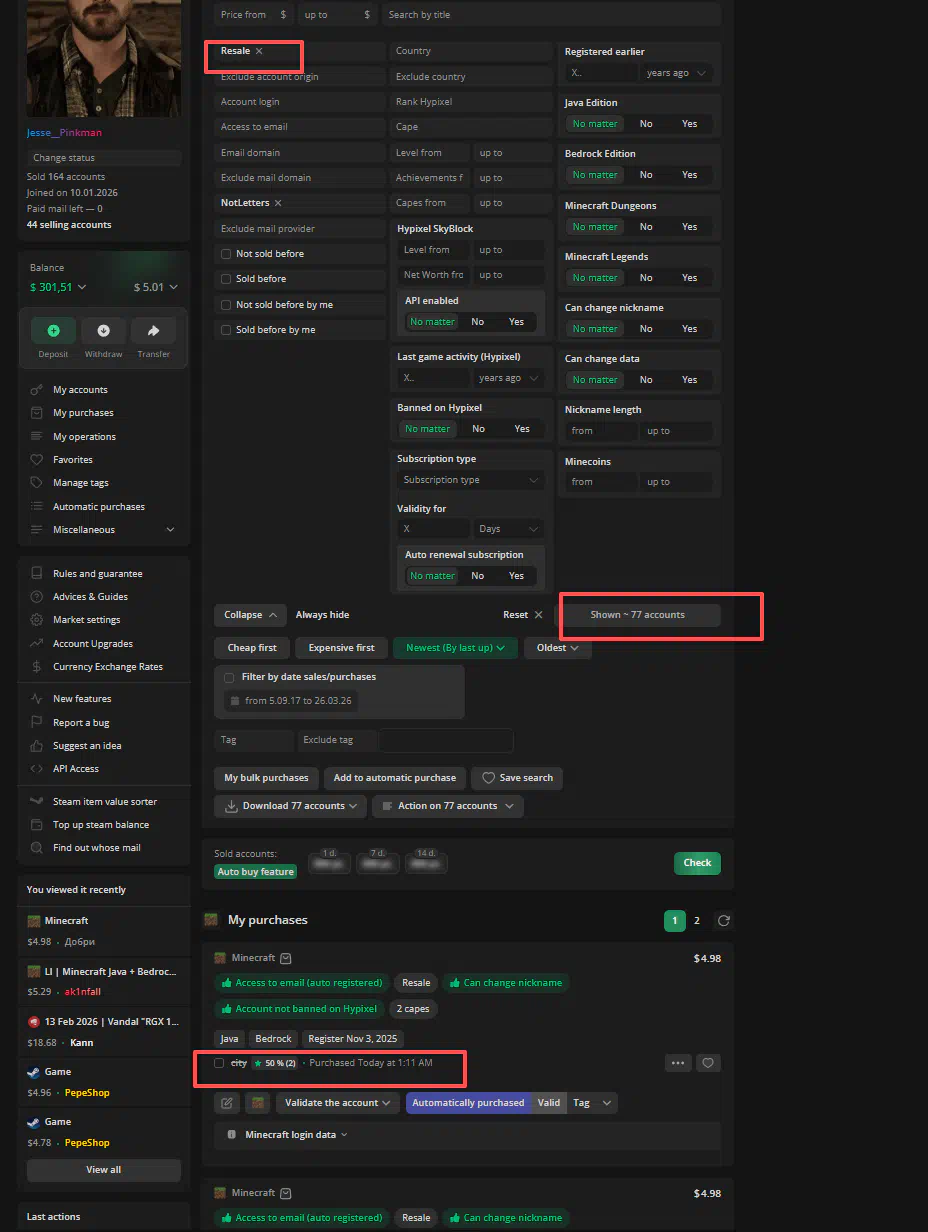Image resolution: width=928 pixels, height=1232 pixels.
Task: Open the 'Download 77 accounts' dropdown
Action: point(285,806)
